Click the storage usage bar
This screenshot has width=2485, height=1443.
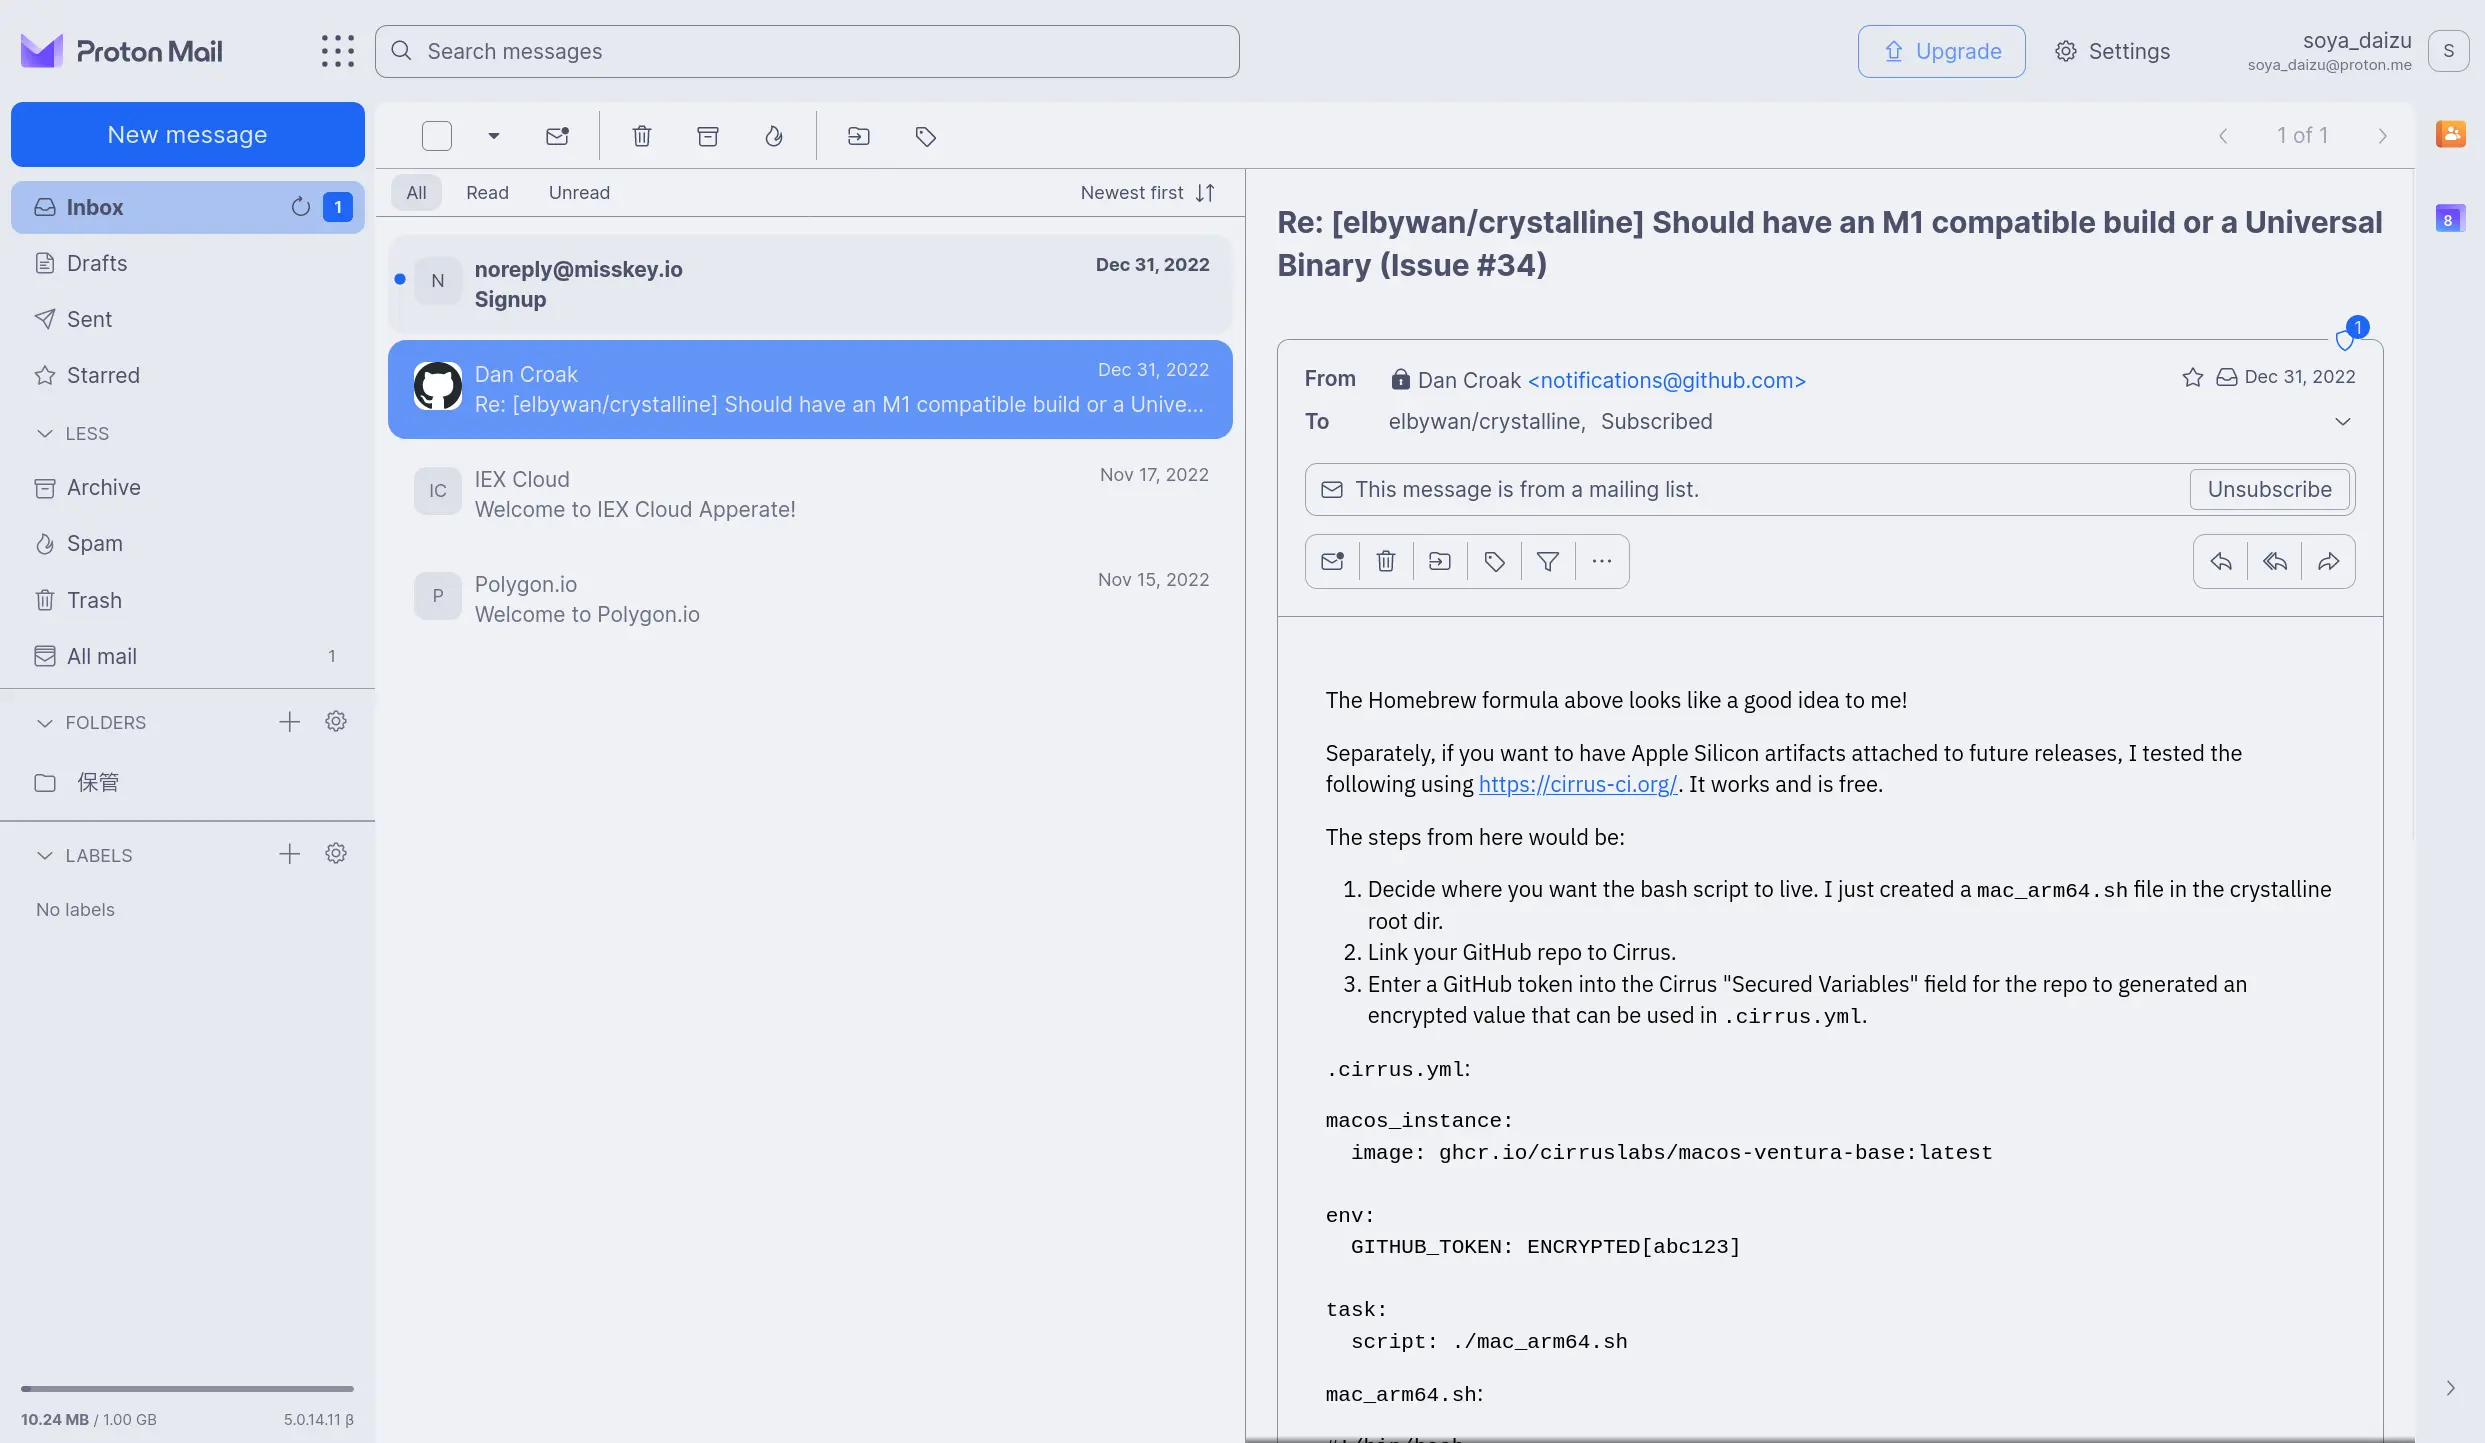pos(187,1389)
